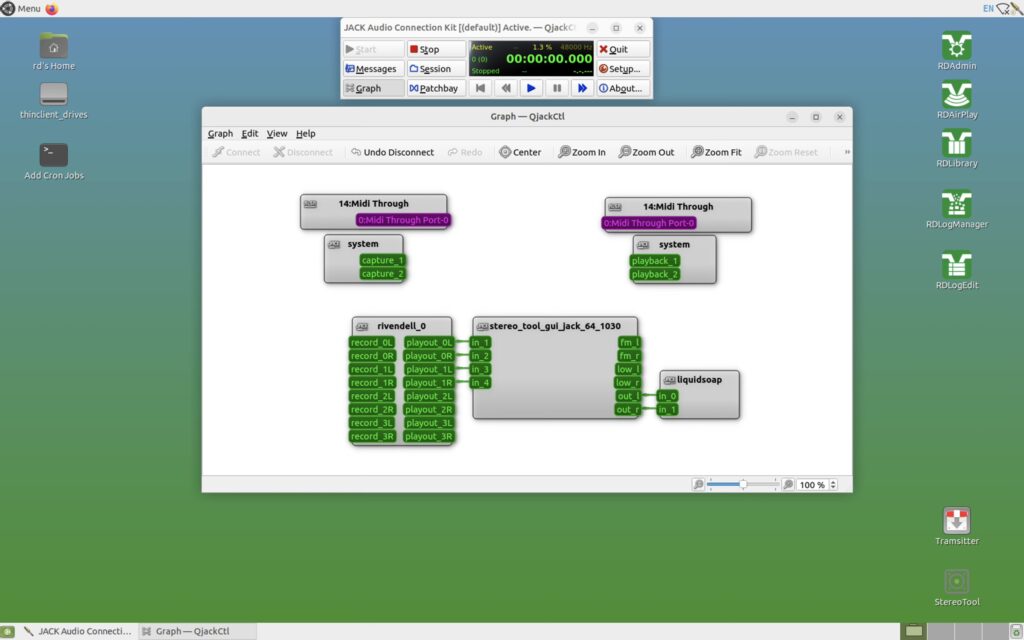Image resolution: width=1024 pixels, height=640 pixels.
Task: Click the transport backward button
Action: coord(506,88)
